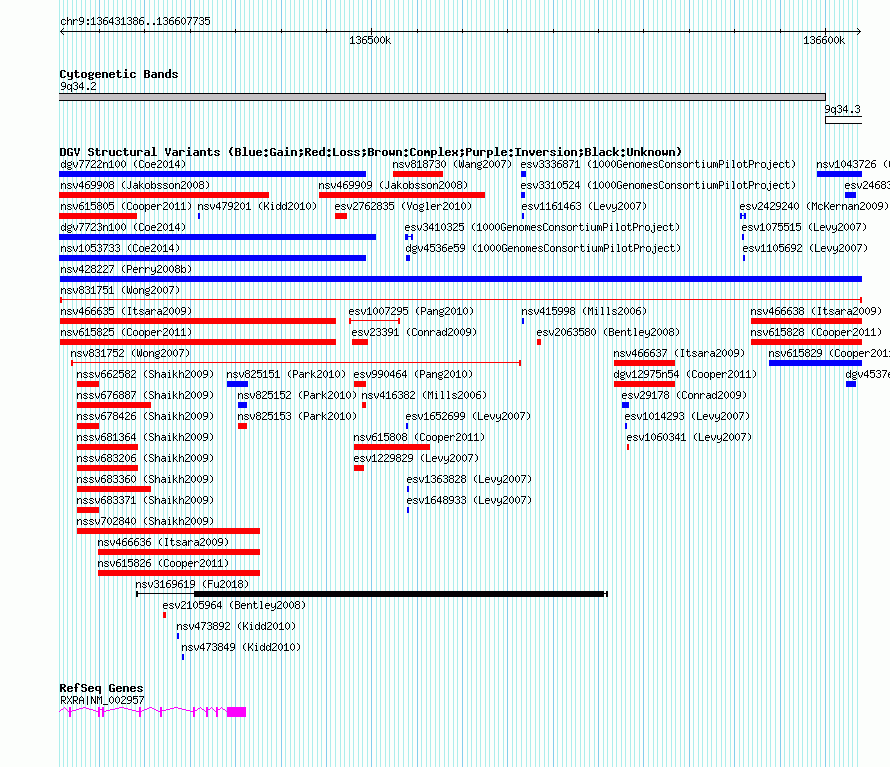Click esv1060341 (Levy2007) label

689,438
